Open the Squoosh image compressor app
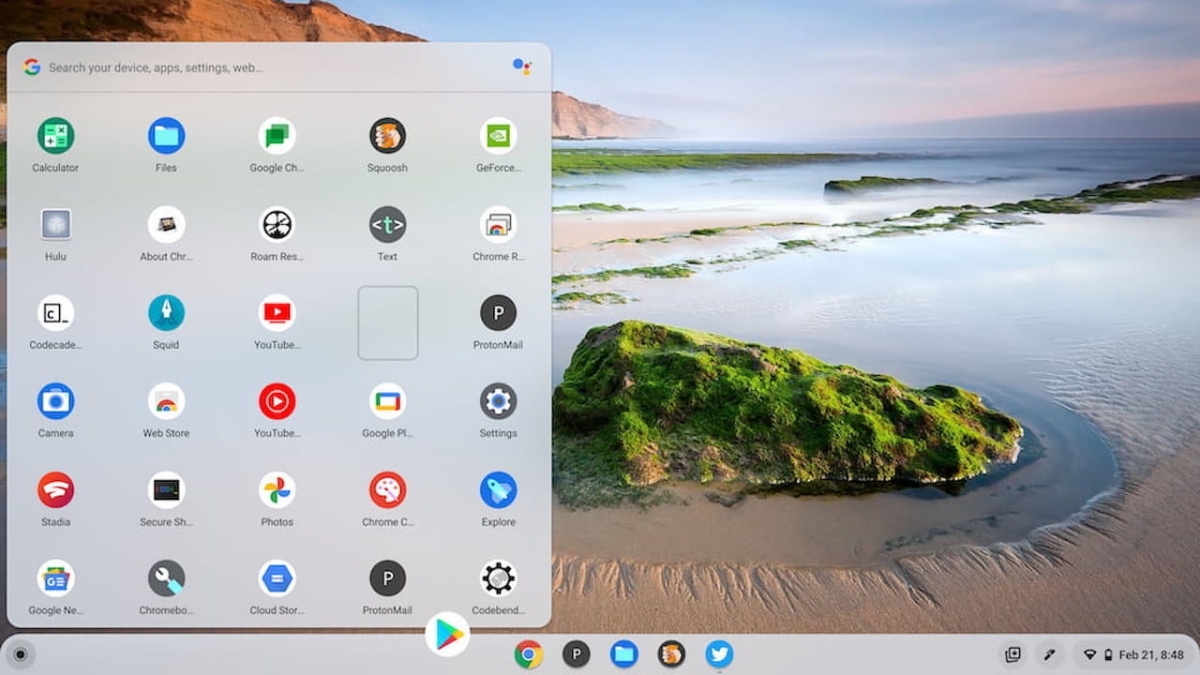Screen dimensions: 1200x675 click(387, 135)
